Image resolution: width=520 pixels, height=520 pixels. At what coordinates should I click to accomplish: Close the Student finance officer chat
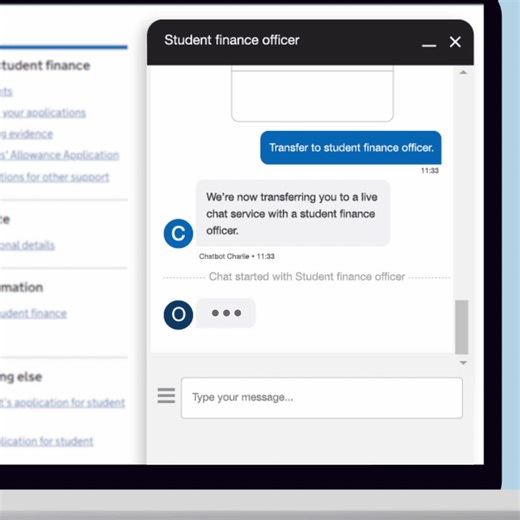455,42
